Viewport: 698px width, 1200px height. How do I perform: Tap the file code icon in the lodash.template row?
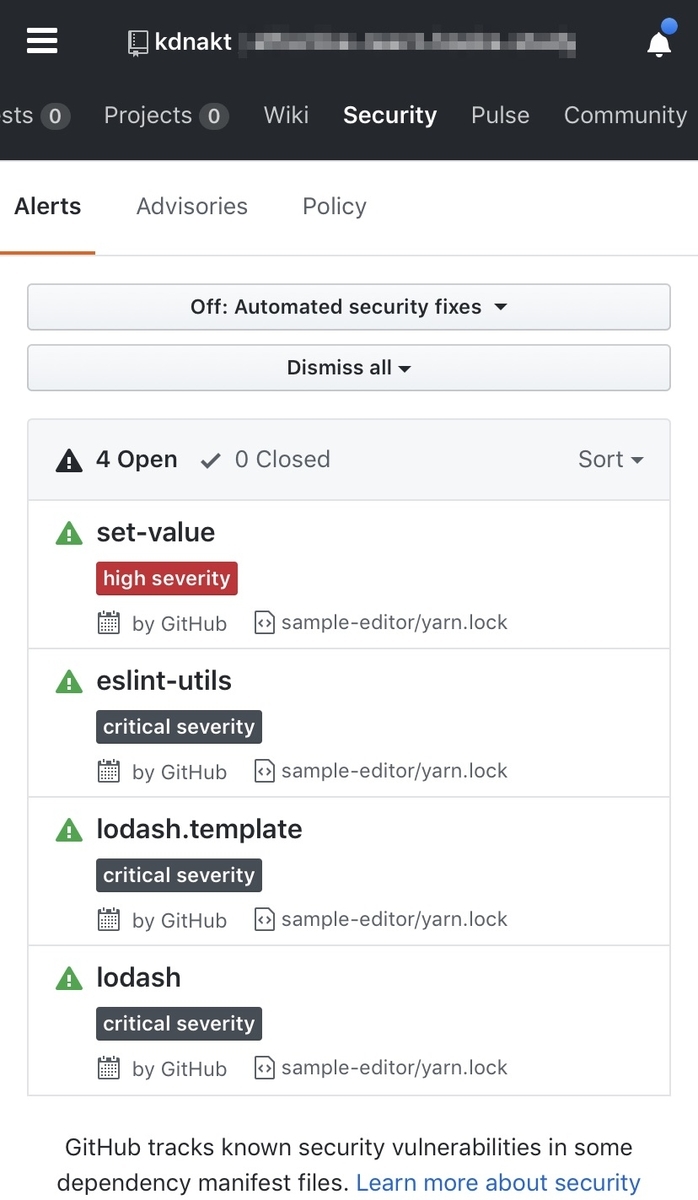click(x=264, y=919)
